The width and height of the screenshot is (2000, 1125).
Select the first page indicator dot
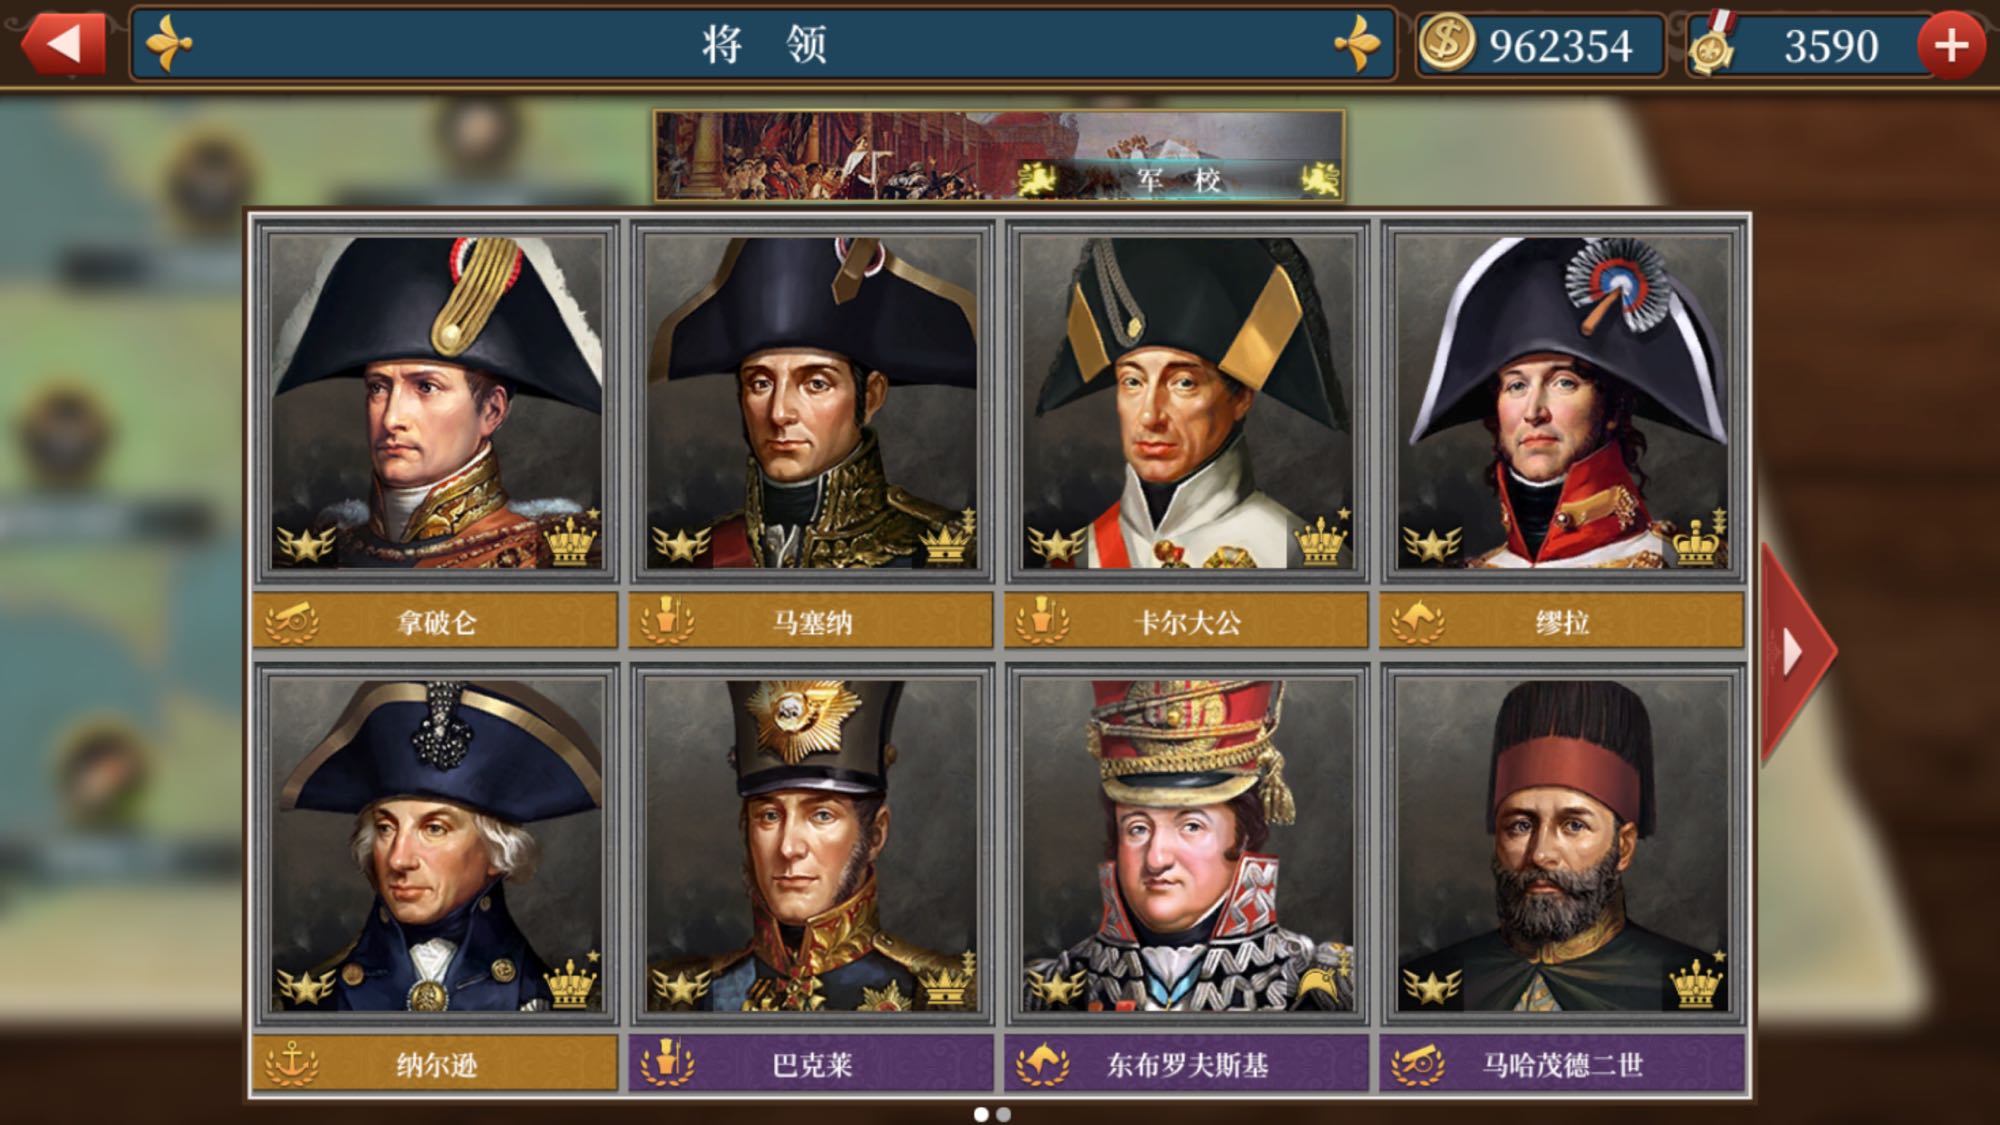tap(981, 1114)
